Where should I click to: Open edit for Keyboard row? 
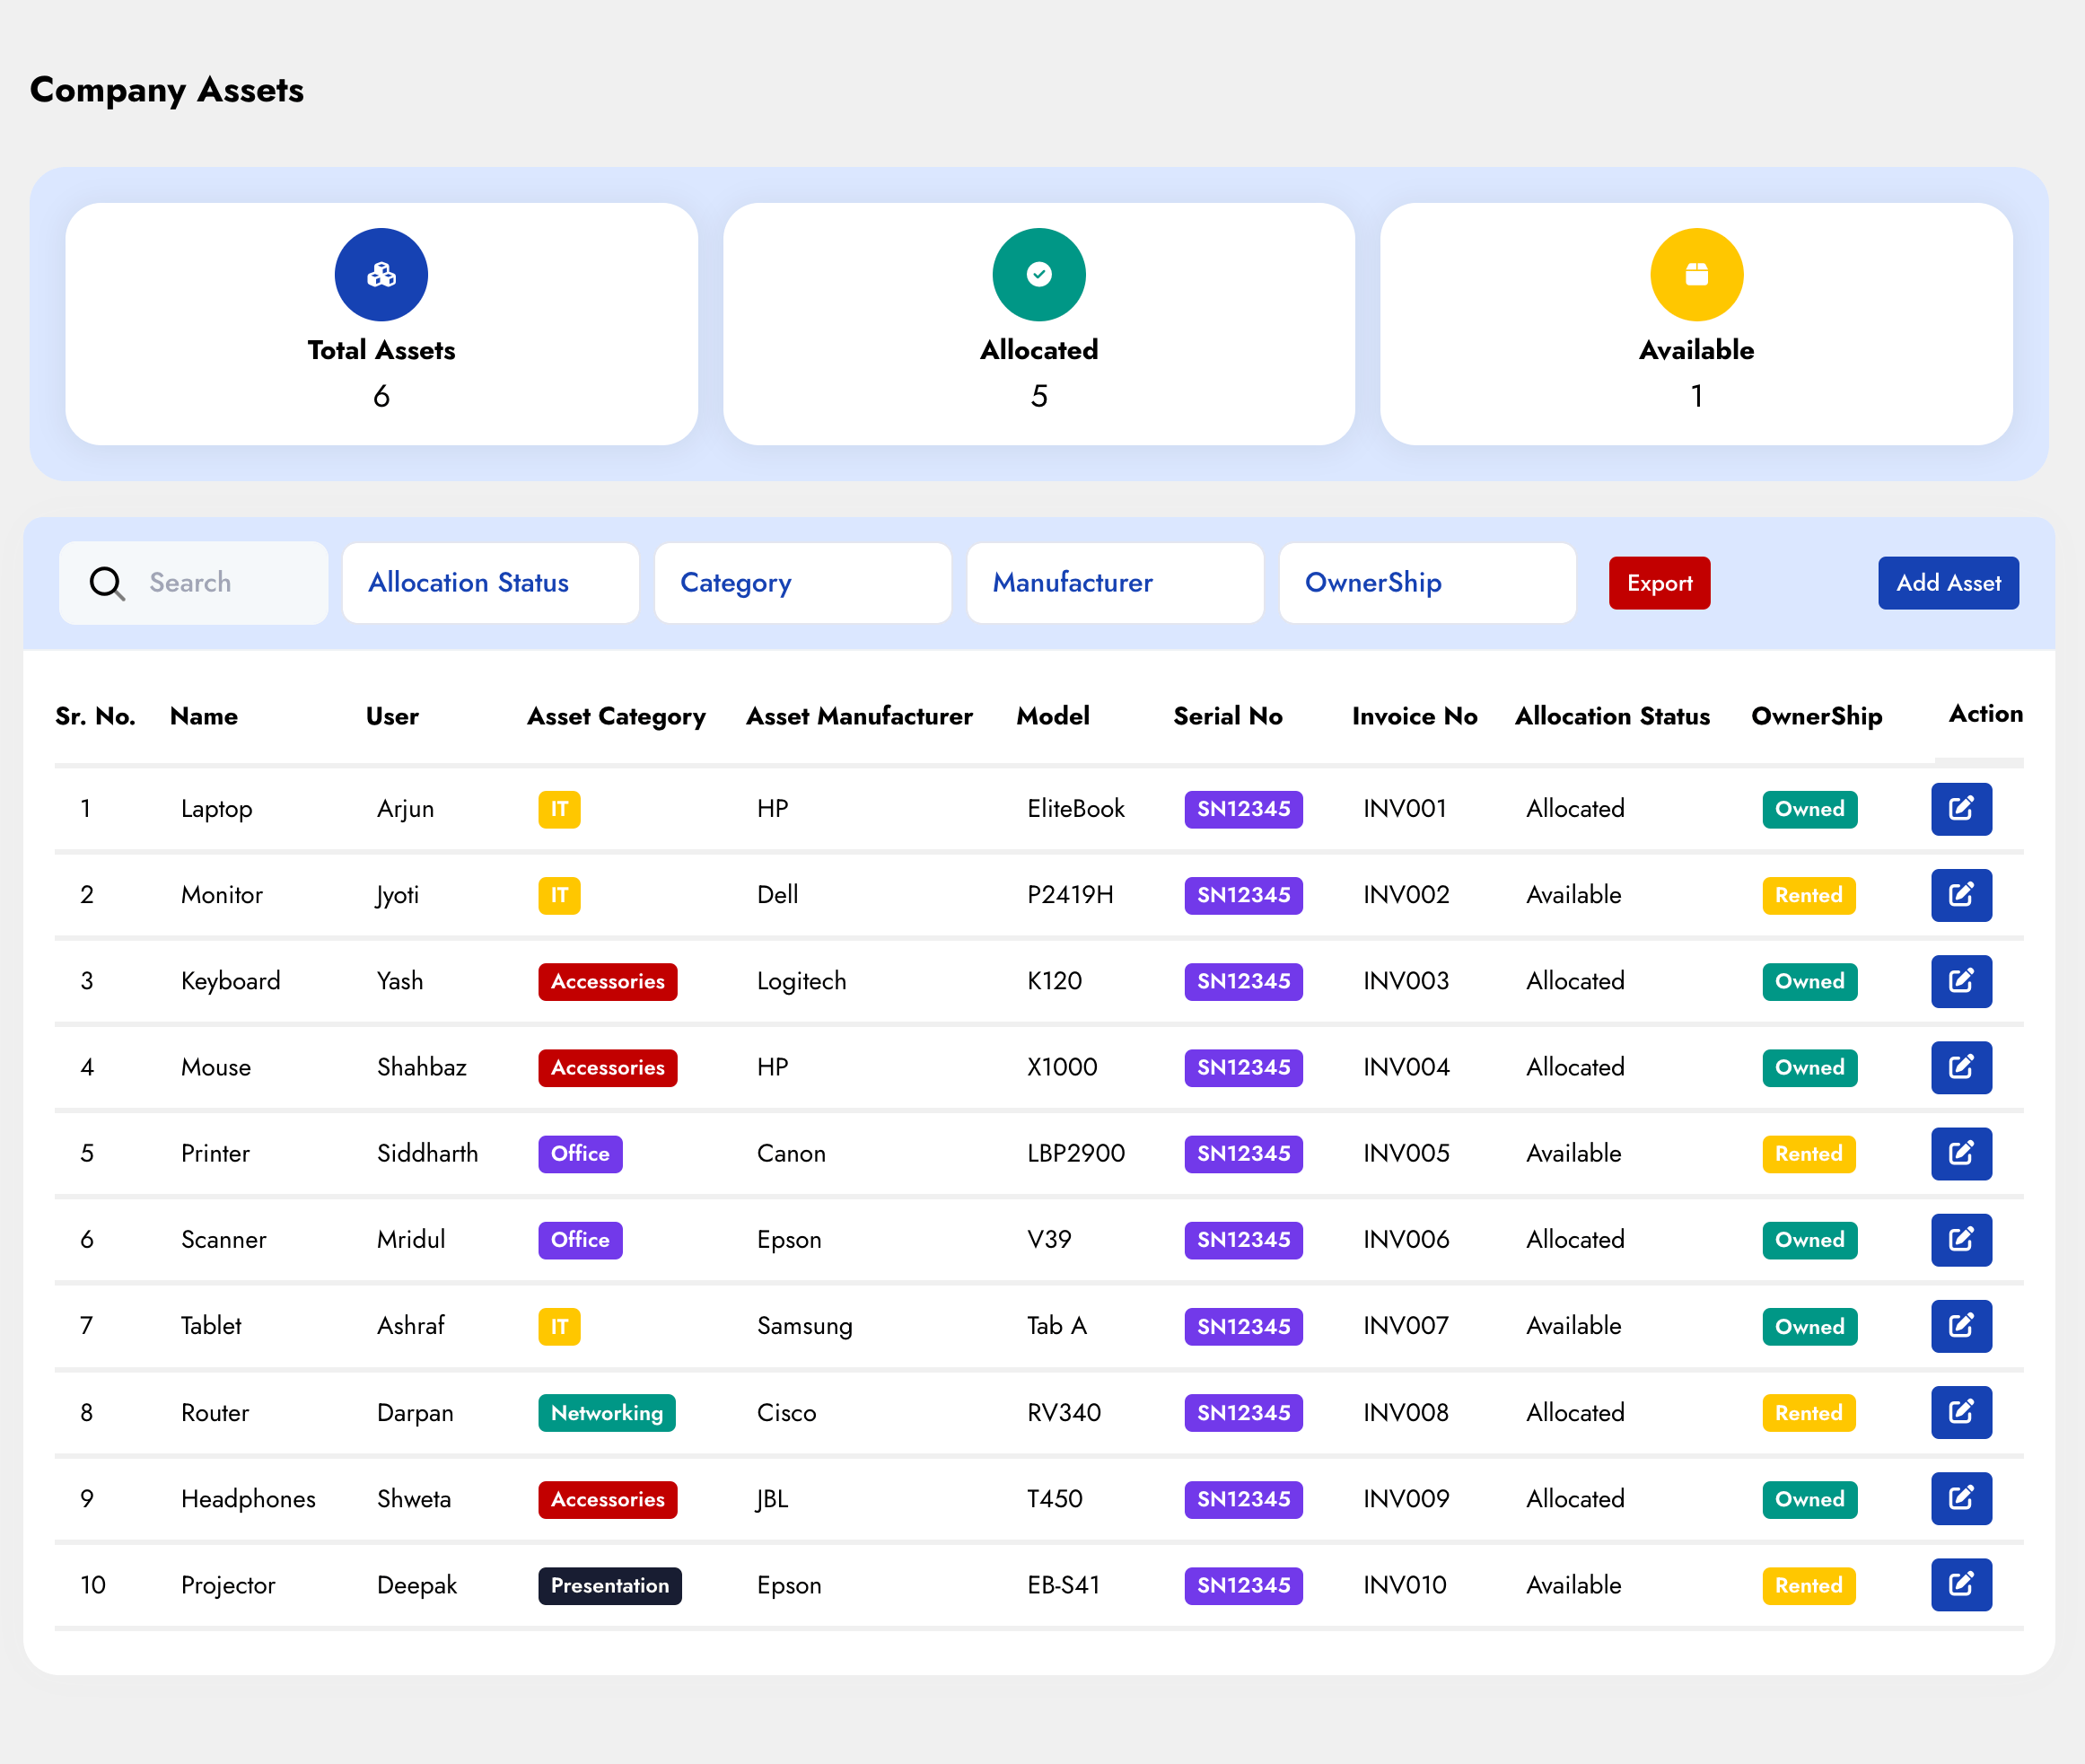click(x=1960, y=980)
